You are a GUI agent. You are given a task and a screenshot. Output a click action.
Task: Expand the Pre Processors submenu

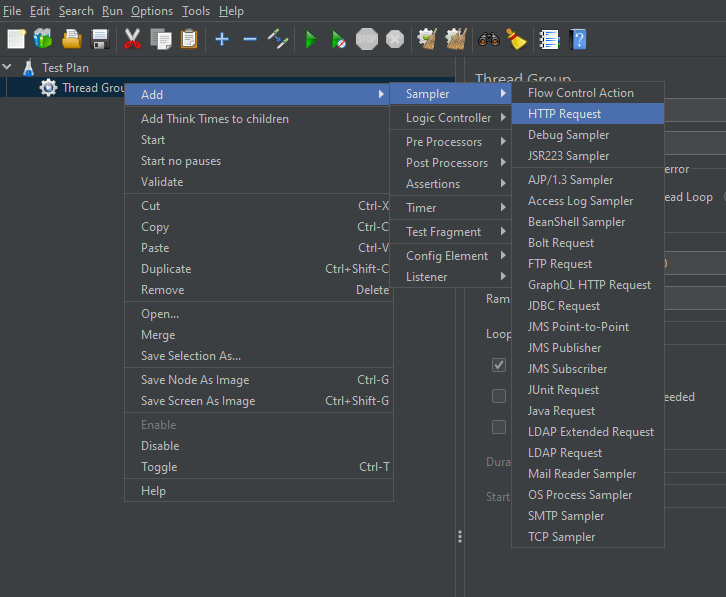[451, 142]
